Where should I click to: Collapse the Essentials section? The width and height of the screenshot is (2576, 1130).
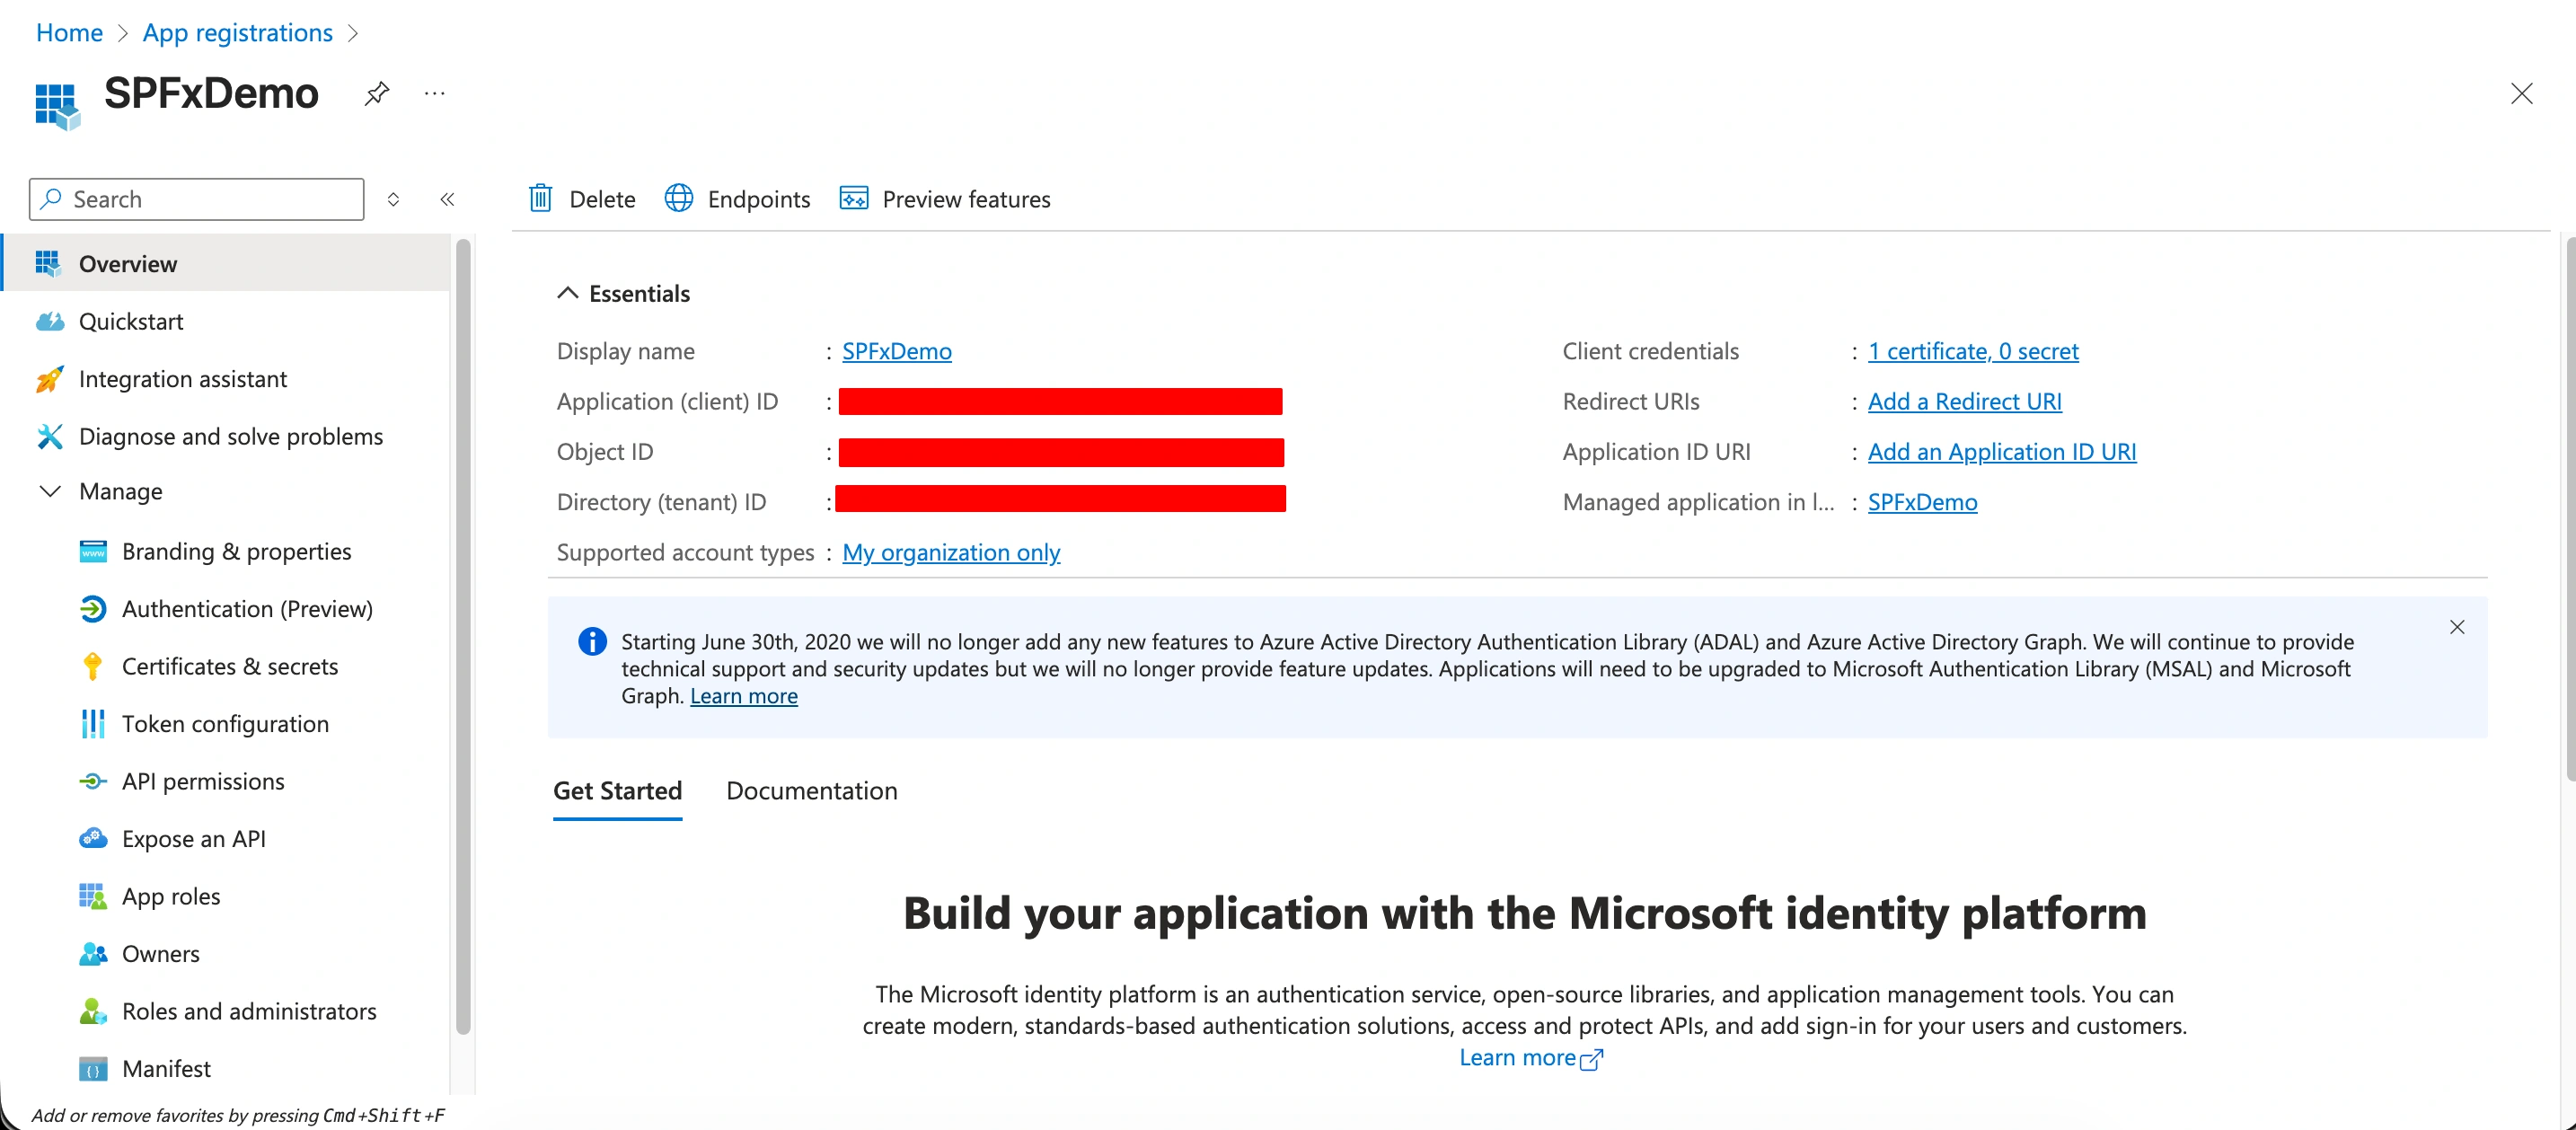tap(567, 293)
